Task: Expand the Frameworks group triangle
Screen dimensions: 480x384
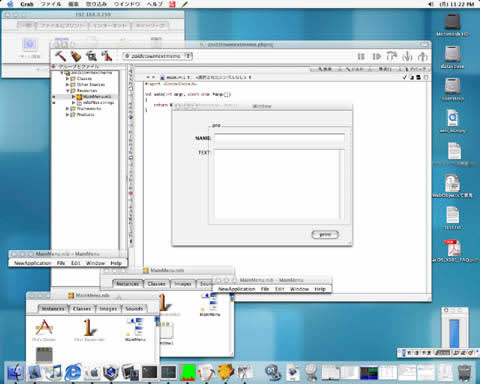Action: coord(67,109)
